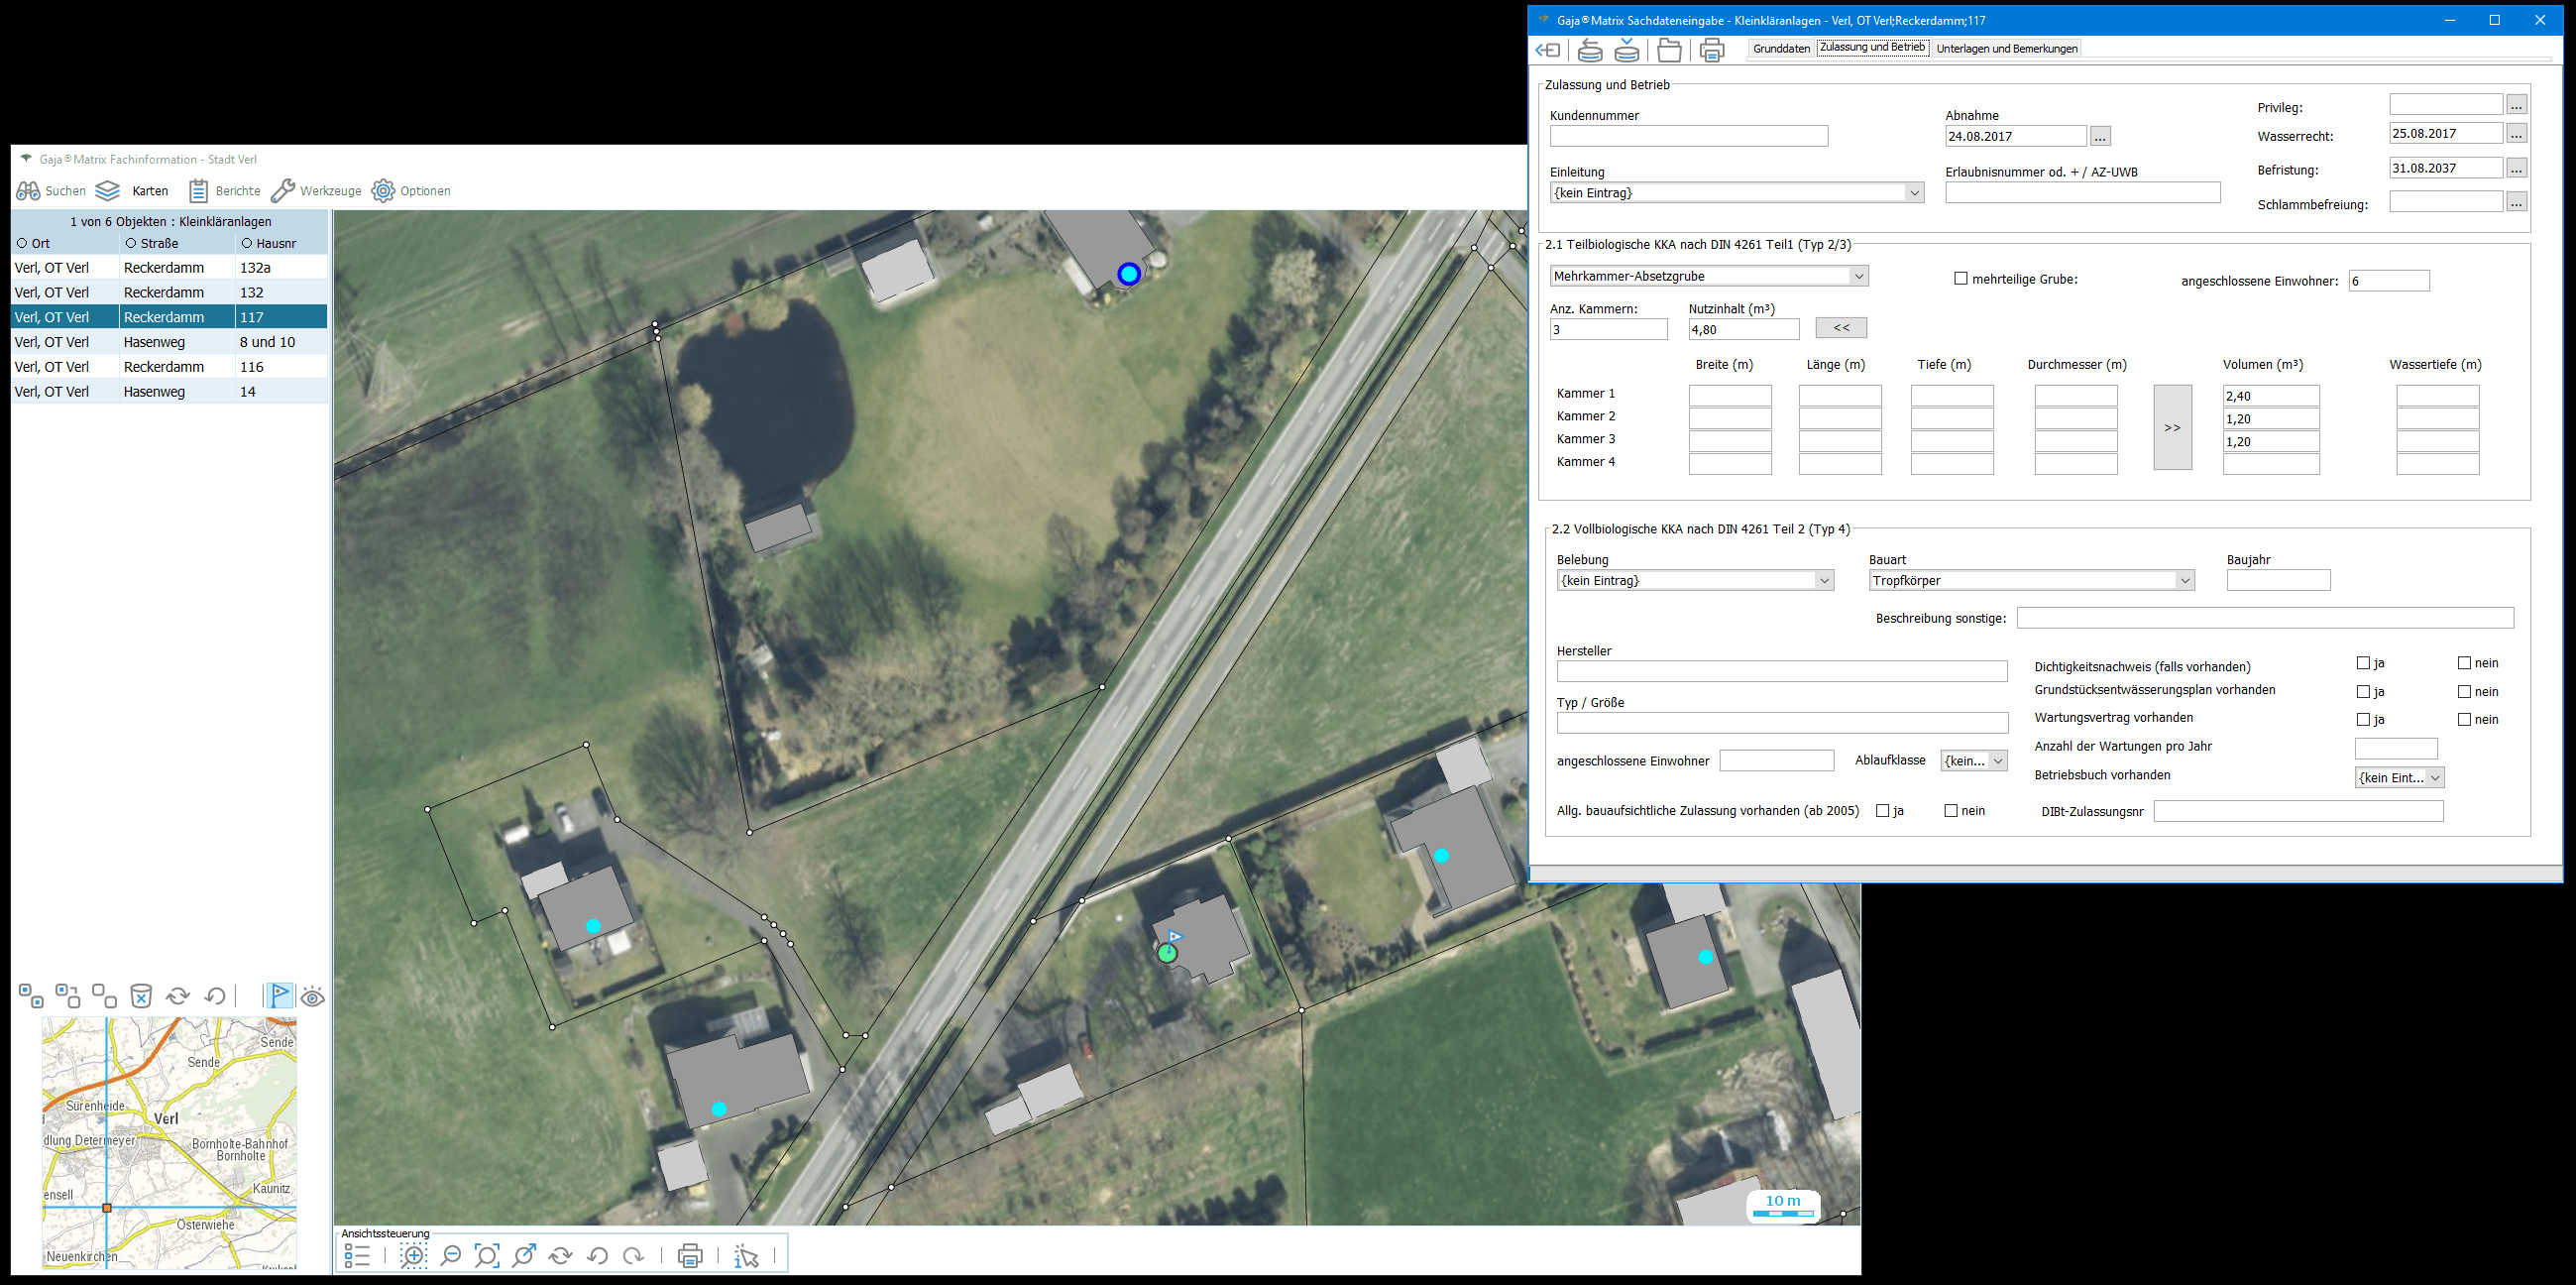Expand the Einleitung dropdown
Screen dimensions: 2576x1285
(1914, 193)
